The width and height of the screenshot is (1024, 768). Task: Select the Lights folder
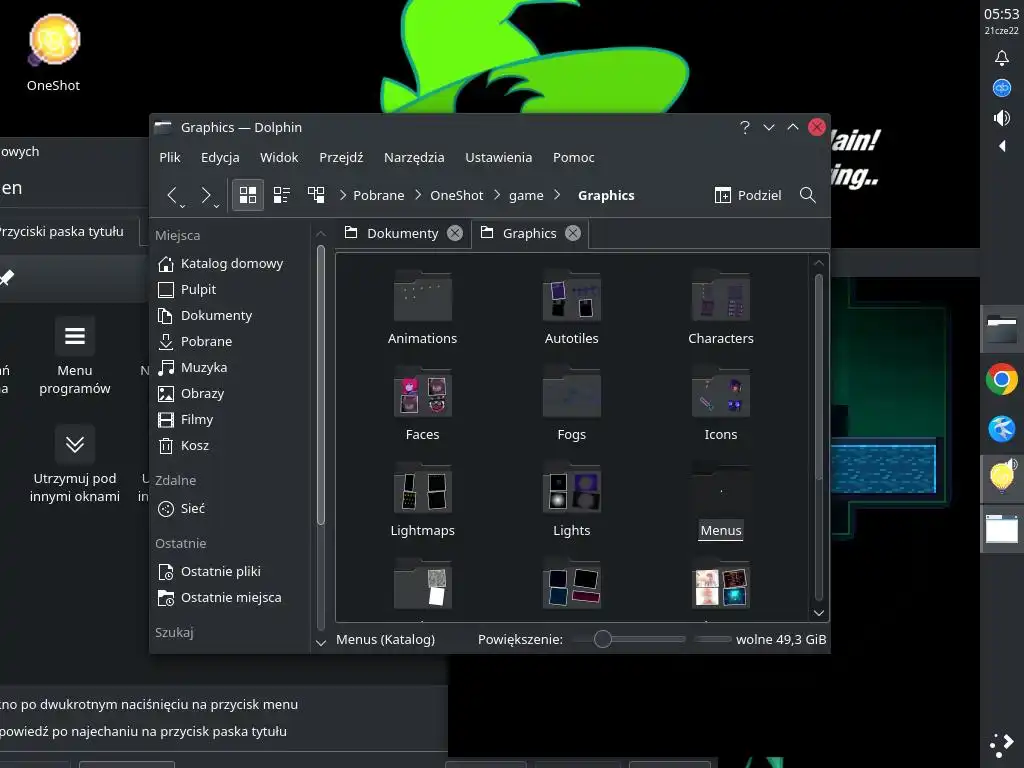(x=571, y=500)
